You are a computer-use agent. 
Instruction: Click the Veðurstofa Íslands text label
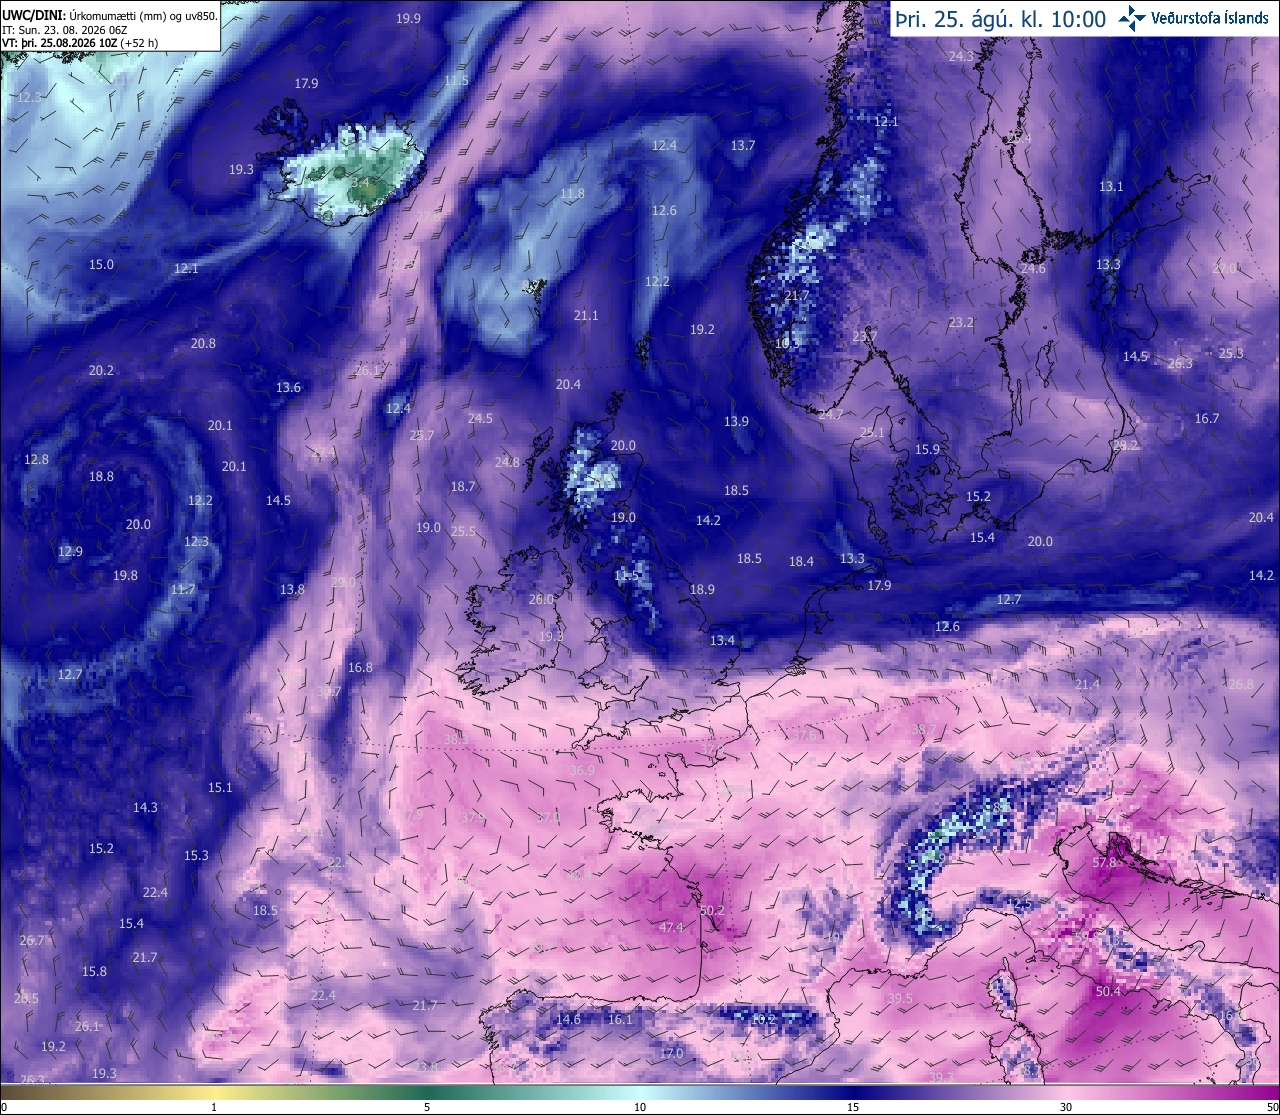[x=1210, y=18]
